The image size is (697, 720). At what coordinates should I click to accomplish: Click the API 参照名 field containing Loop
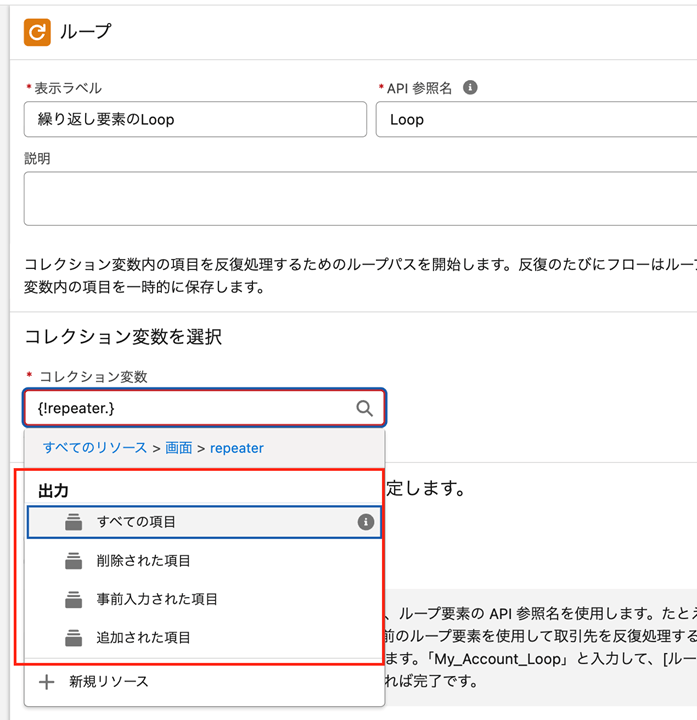click(x=535, y=120)
